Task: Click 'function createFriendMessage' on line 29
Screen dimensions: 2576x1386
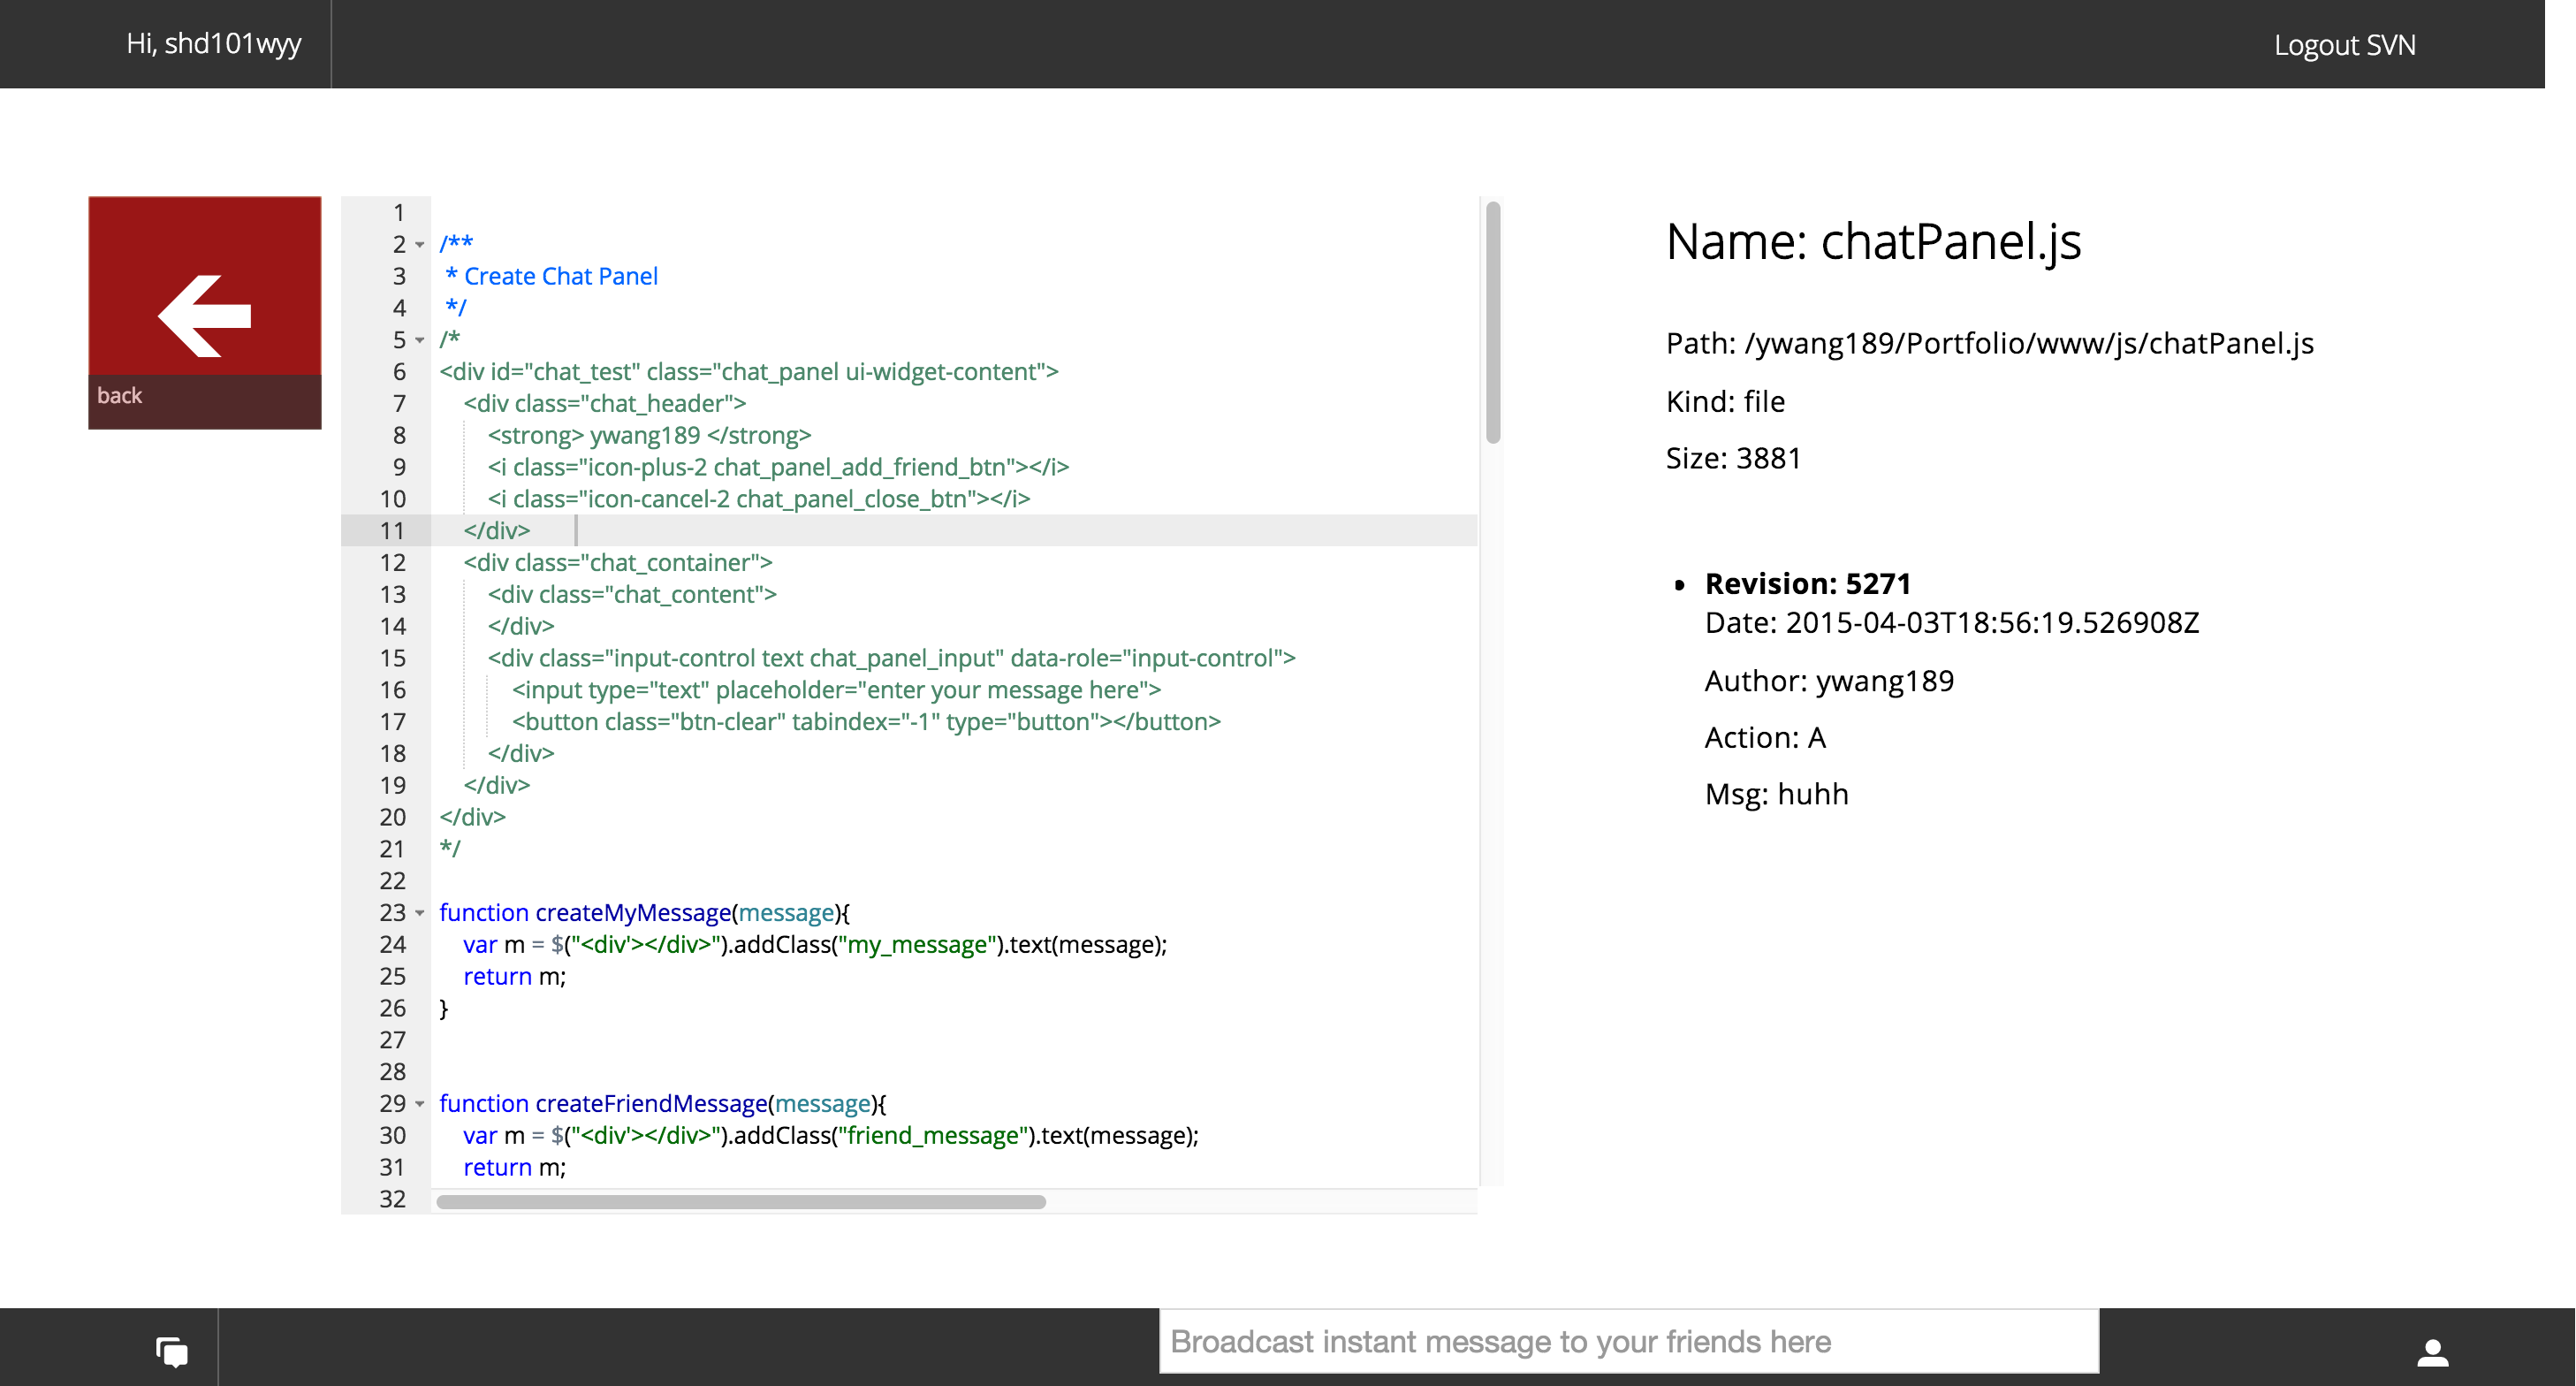Action: click(603, 1104)
